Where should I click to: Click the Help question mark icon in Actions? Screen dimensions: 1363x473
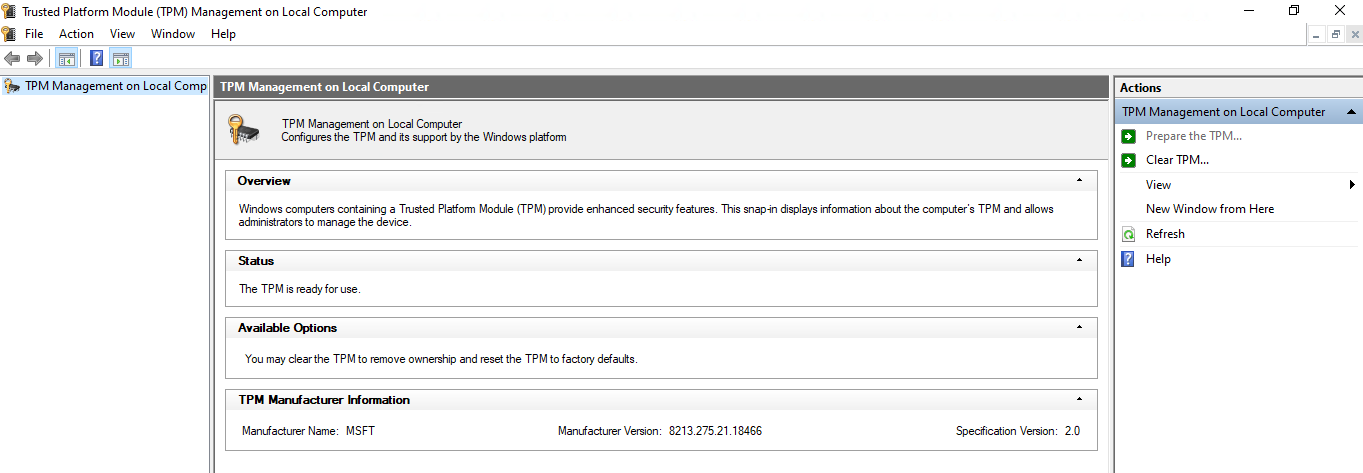coord(1128,259)
